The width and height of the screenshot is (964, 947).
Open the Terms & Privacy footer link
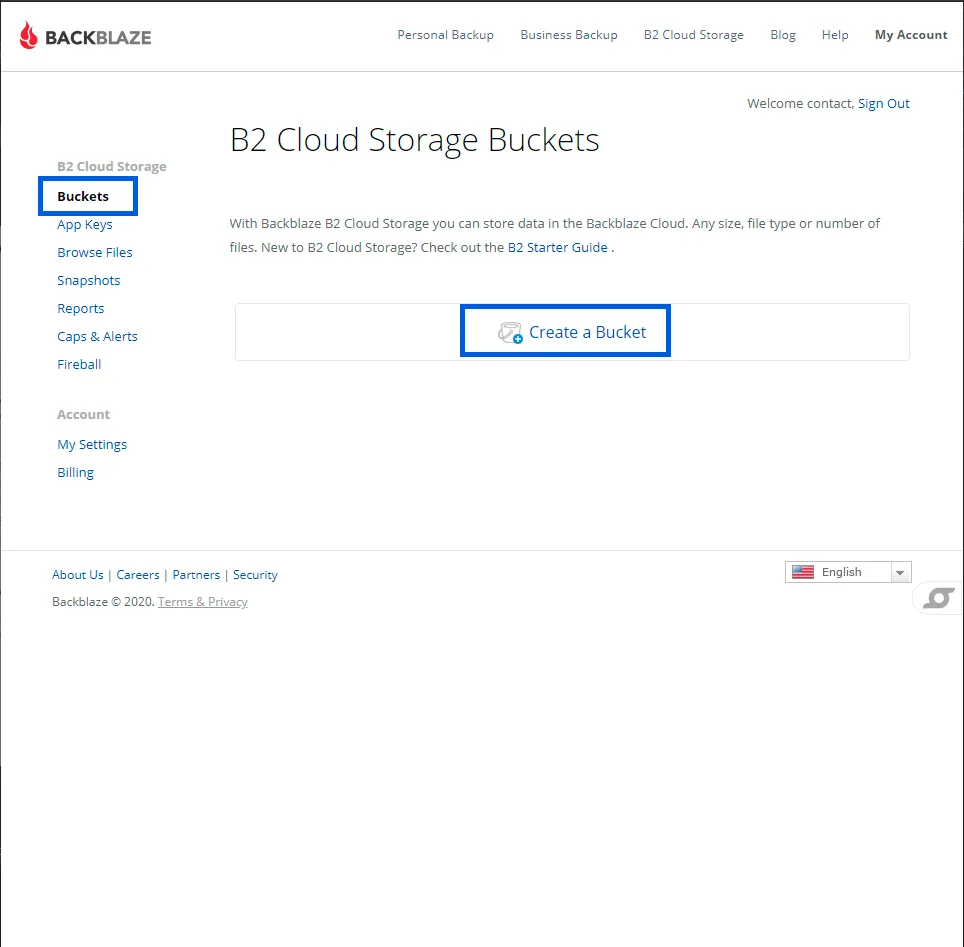(x=203, y=602)
